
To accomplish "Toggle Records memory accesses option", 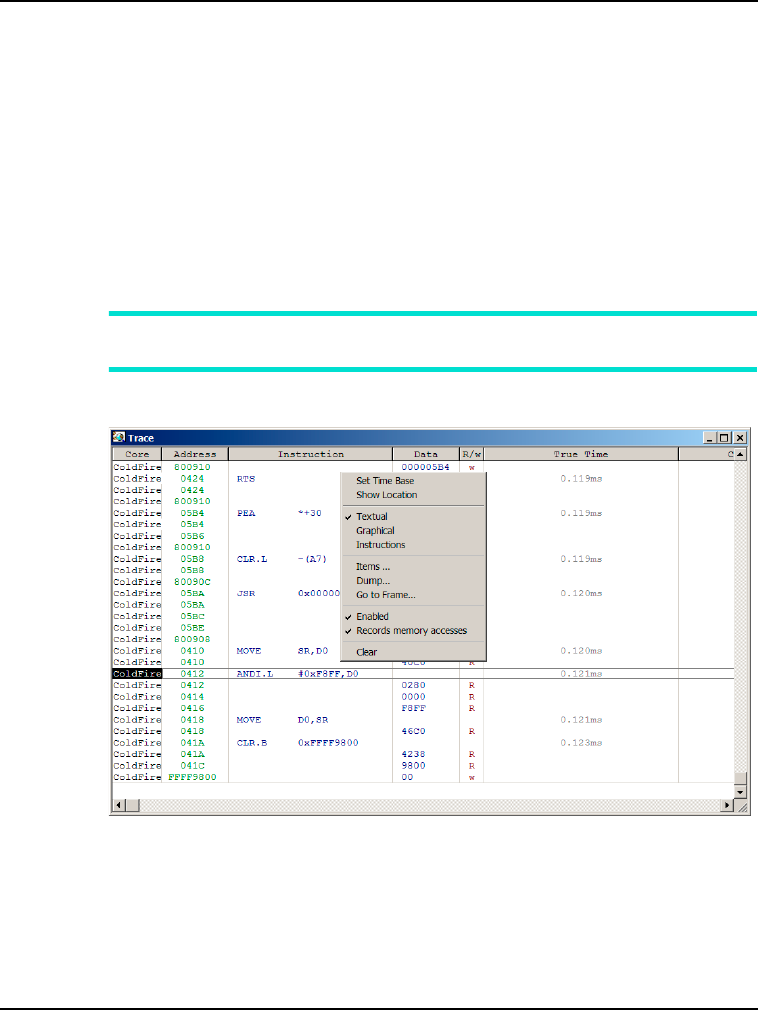I will 411,631.
